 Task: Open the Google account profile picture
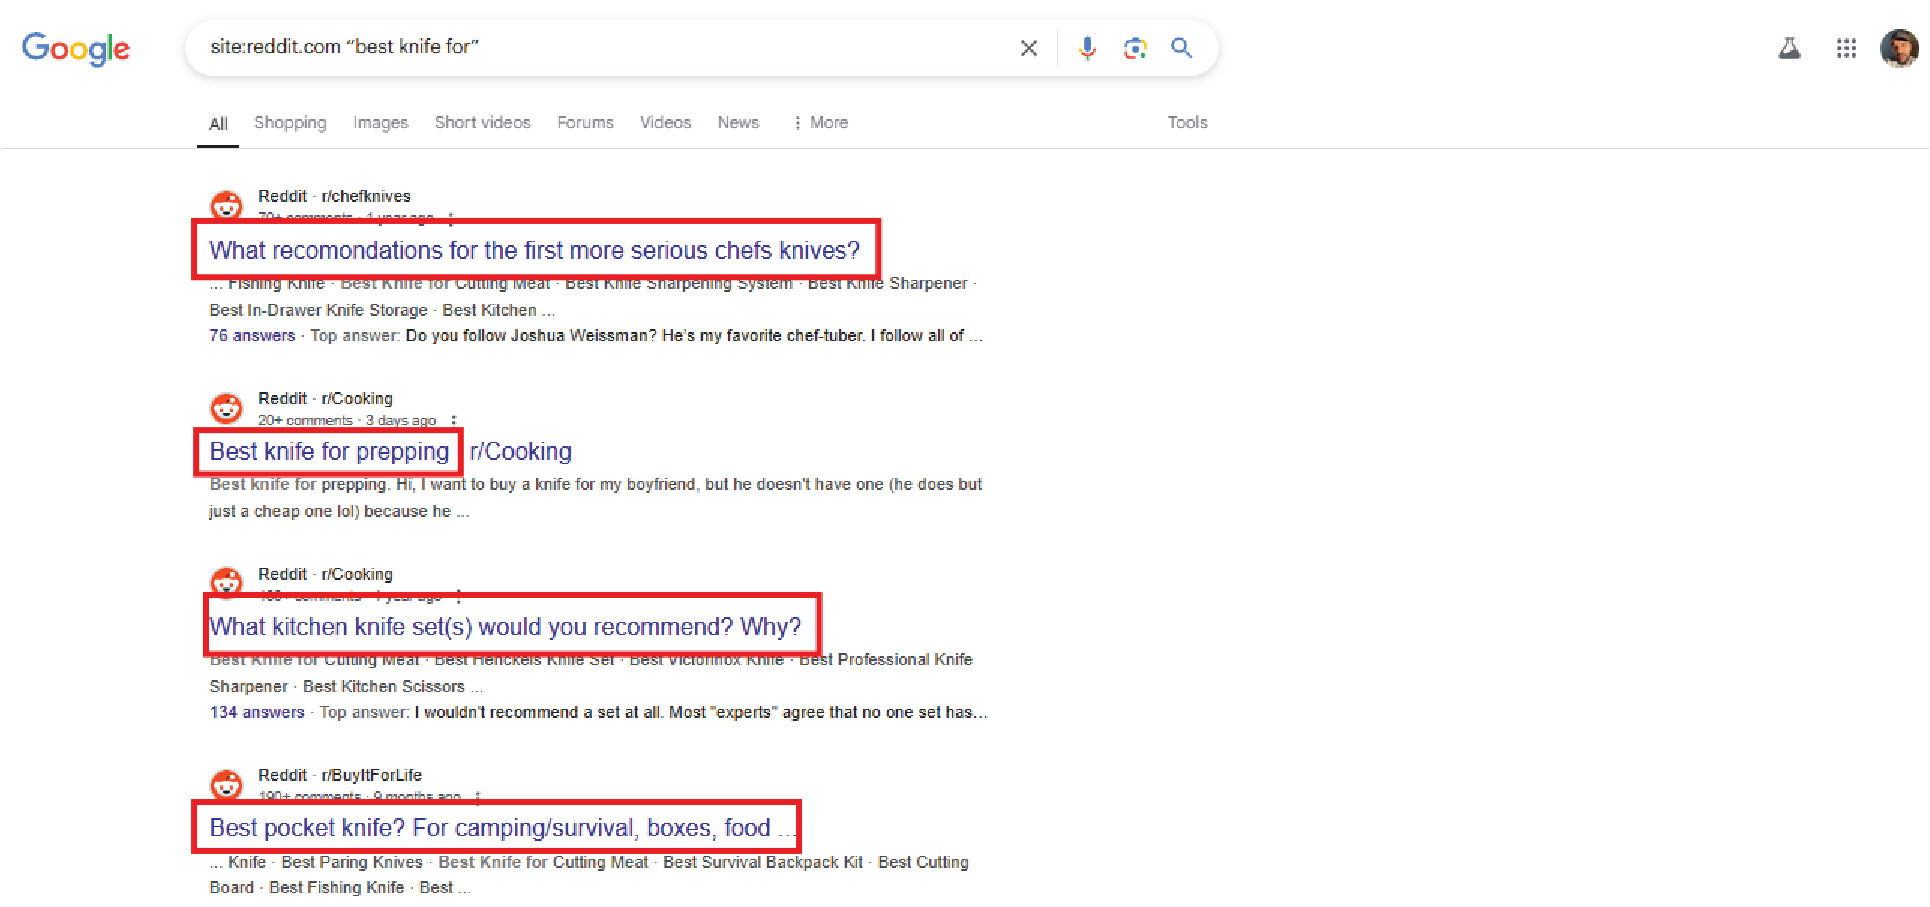tap(1898, 48)
